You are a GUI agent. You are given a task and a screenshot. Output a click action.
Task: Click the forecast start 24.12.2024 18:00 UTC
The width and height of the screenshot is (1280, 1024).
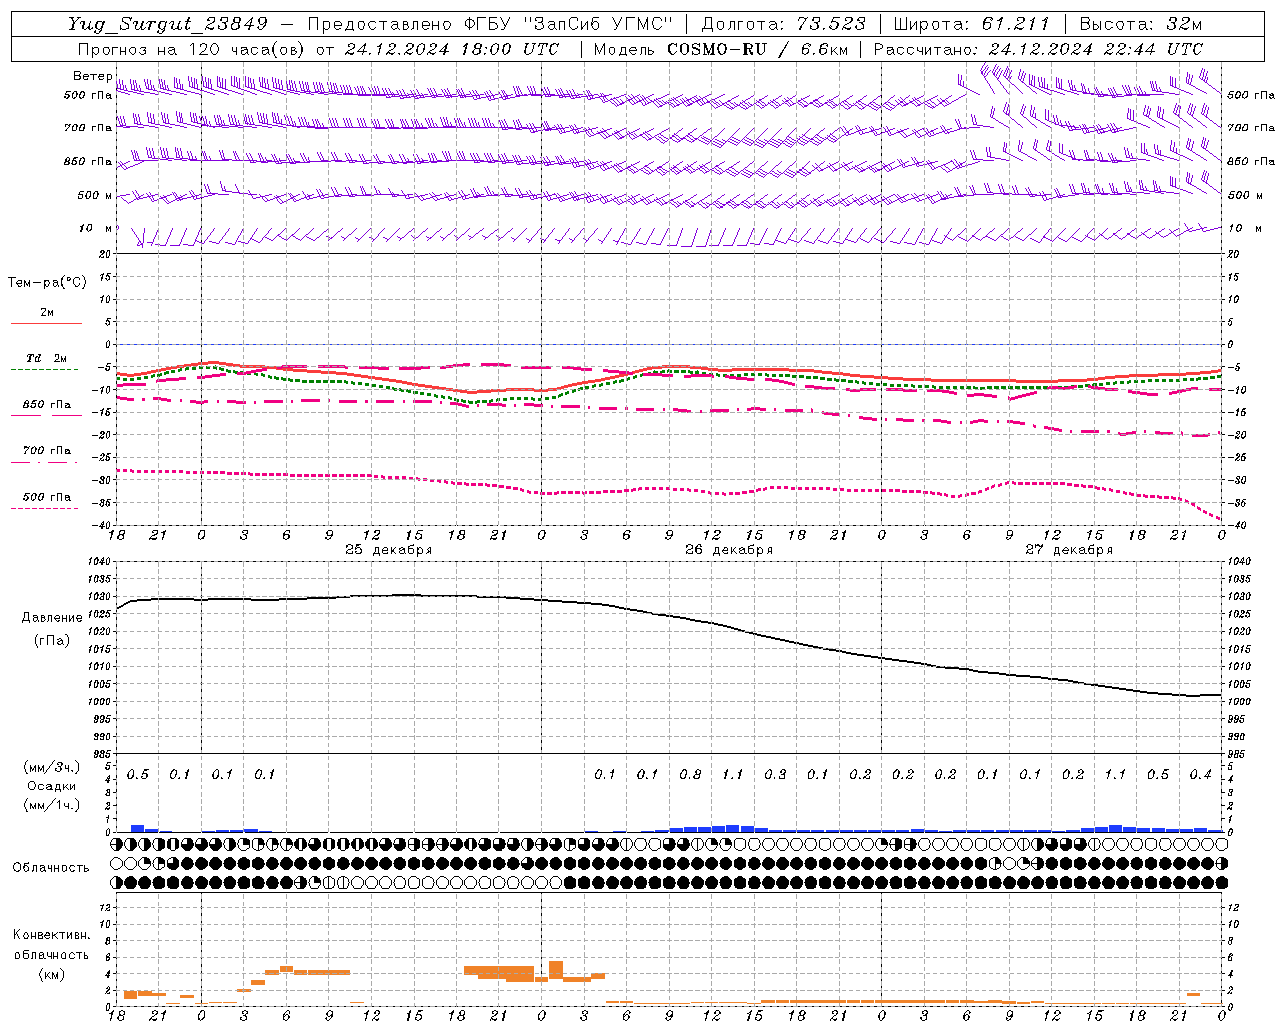452,49
